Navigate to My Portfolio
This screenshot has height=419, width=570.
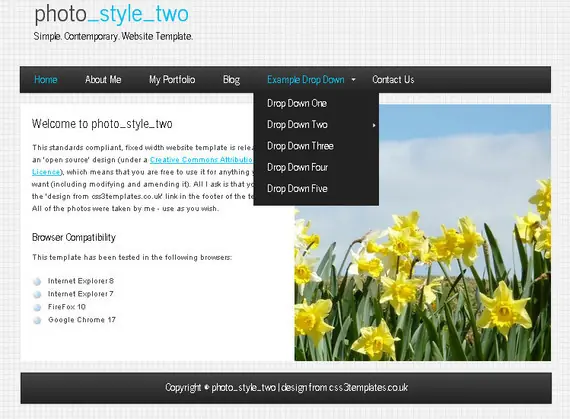tap(172, 80)
